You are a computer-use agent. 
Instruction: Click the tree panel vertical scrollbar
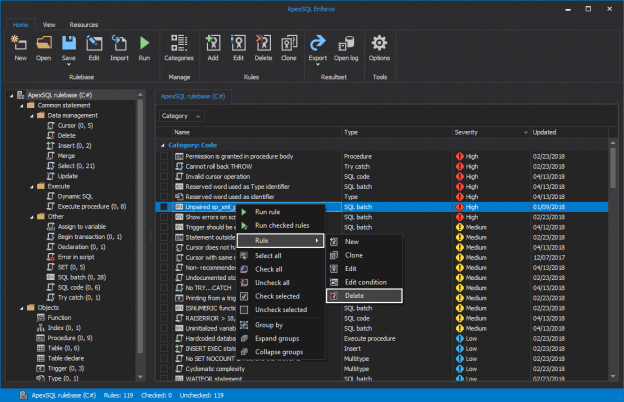click(x=140, y=226)
